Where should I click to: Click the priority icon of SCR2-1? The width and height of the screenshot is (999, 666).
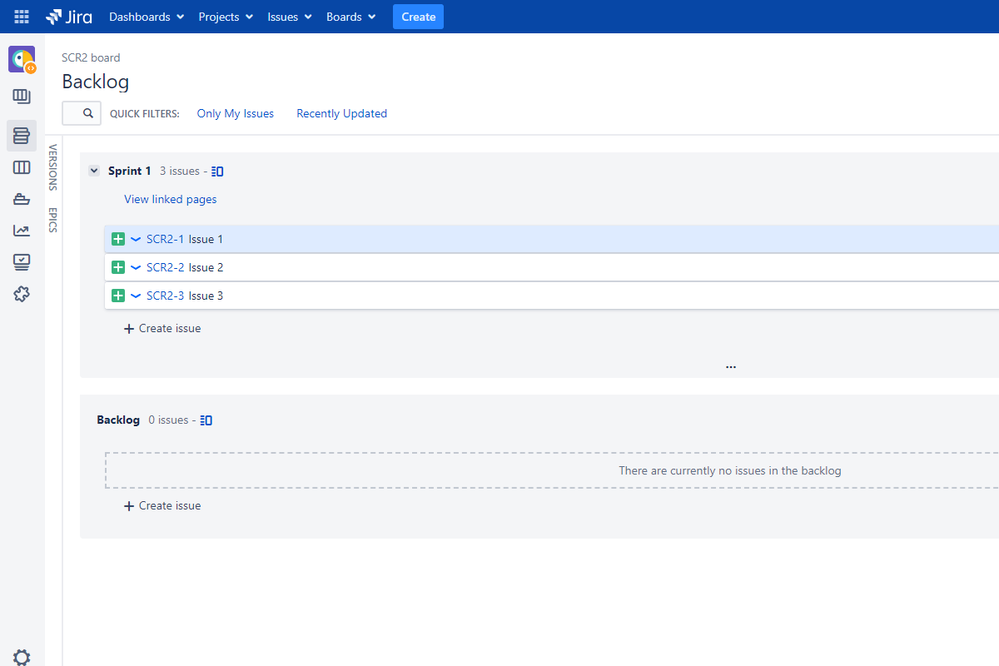click(x=136, y=239)
